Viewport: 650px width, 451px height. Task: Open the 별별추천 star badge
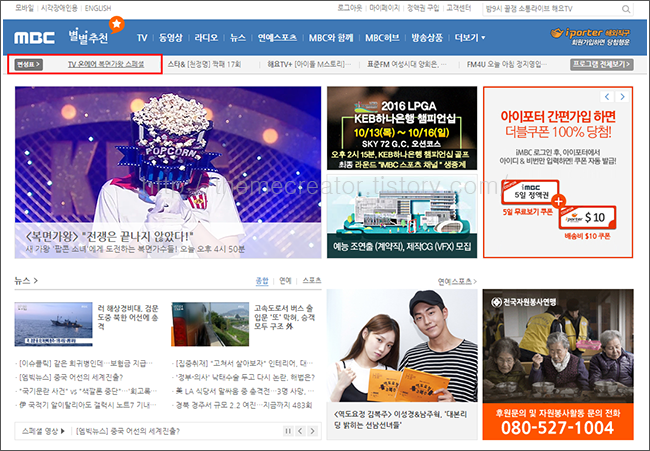[x=116, y=24]
